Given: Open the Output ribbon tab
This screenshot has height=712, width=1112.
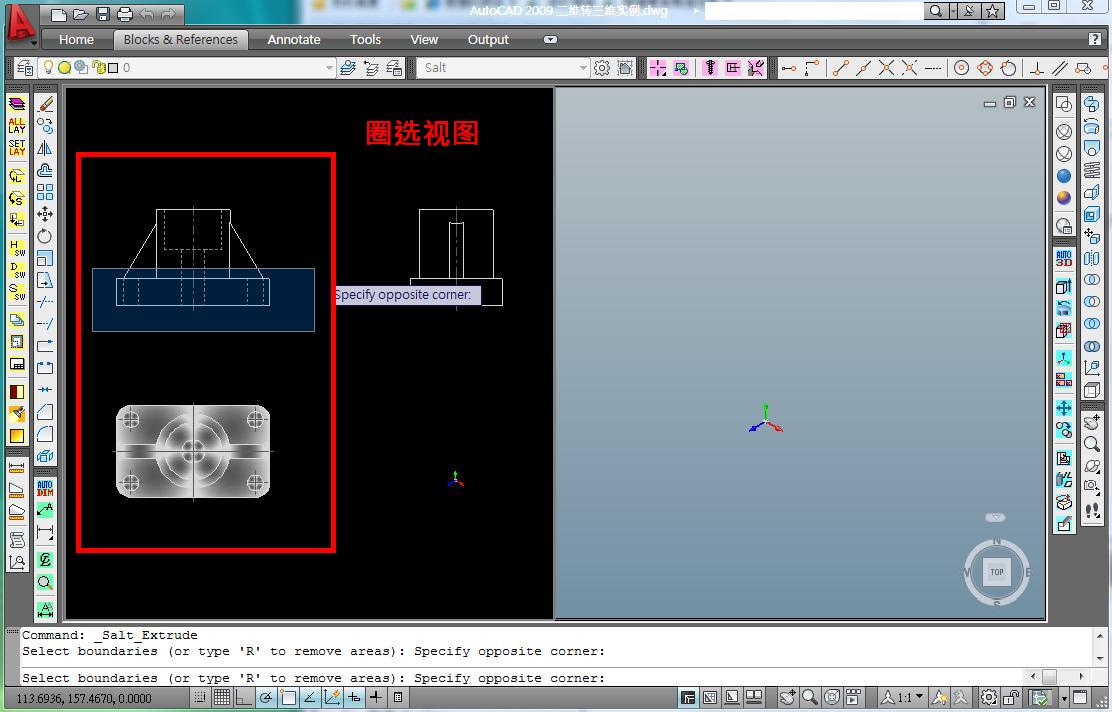Looking at the screenshot, I should (x=488, y=40).
